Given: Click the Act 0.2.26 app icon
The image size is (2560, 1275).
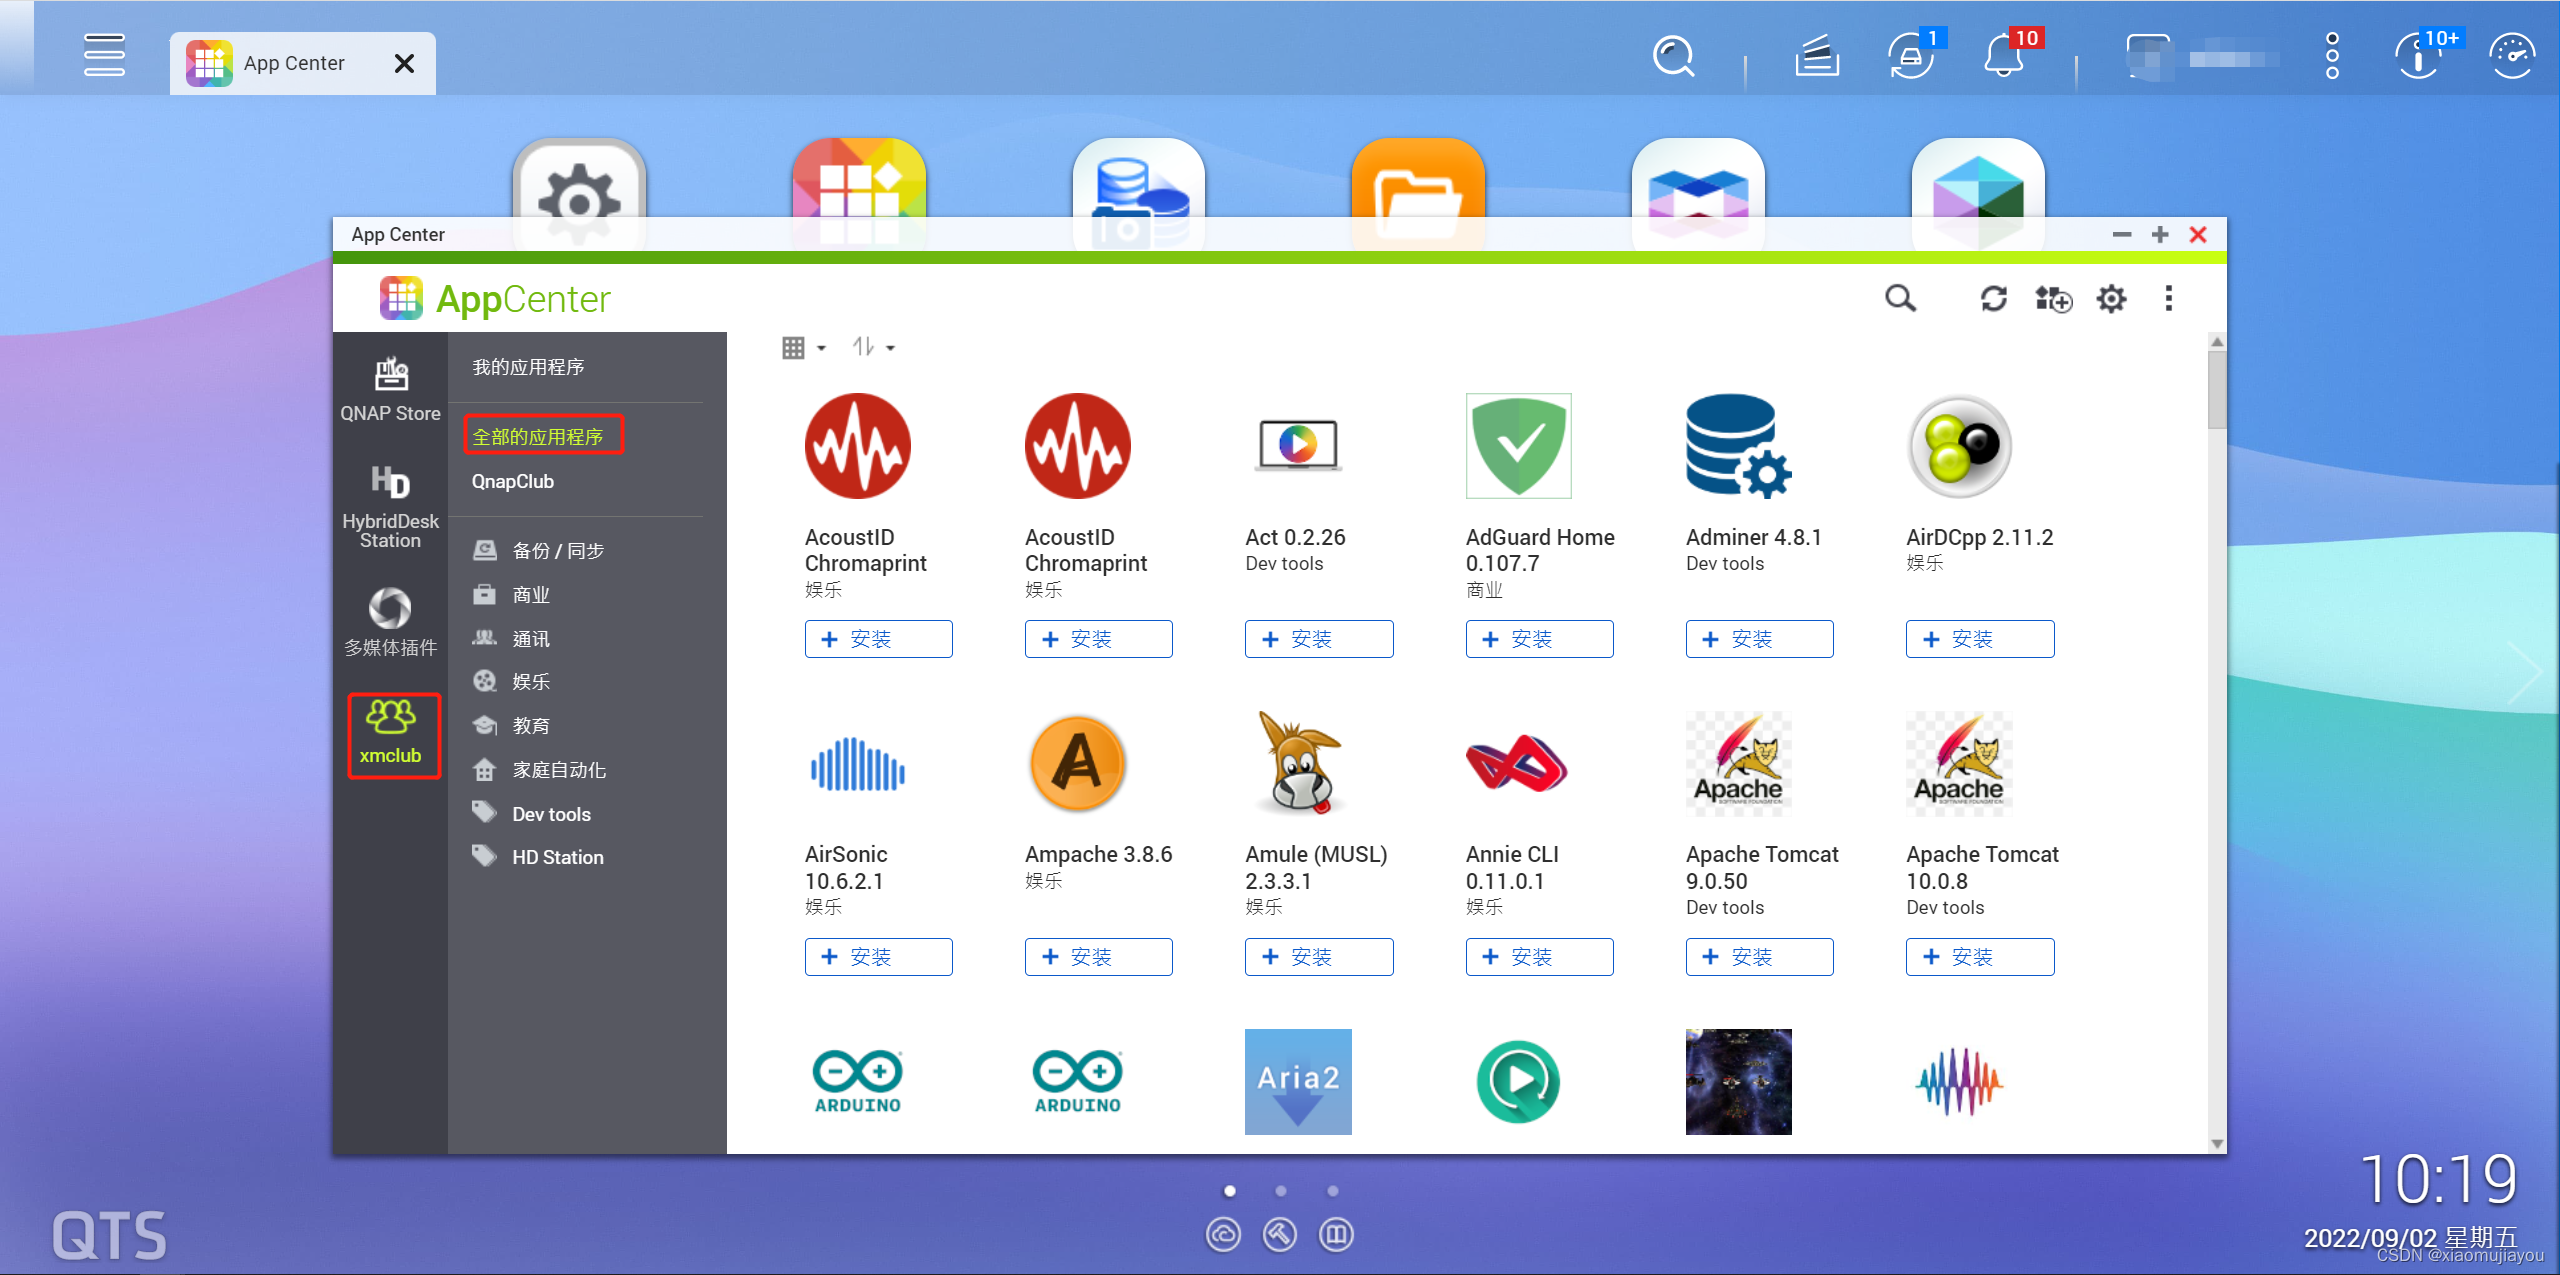Looking at the screenshot, I should [x=1298, y=446].
